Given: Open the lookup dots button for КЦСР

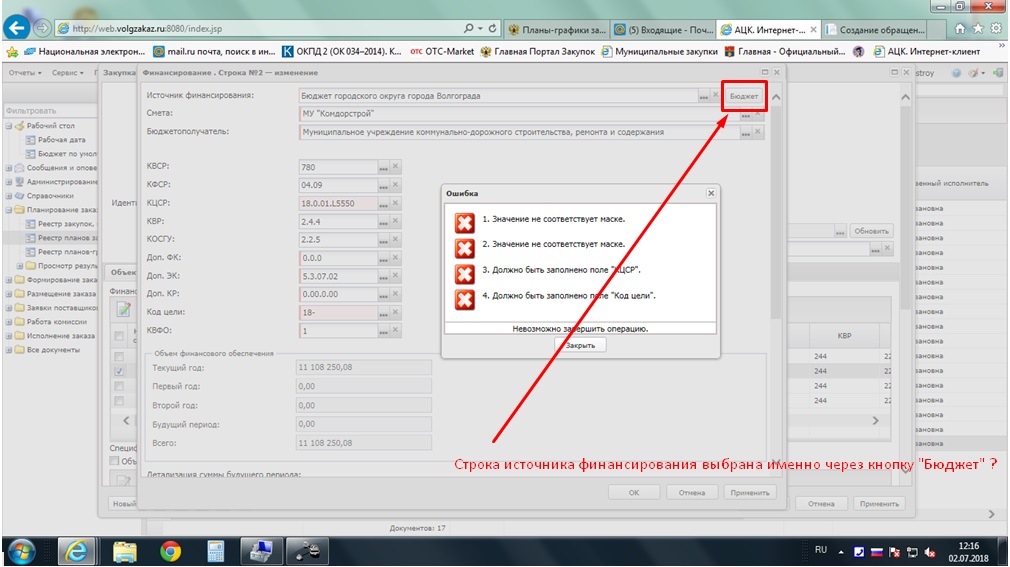Looking at the screenshot, I should (383, 203).
